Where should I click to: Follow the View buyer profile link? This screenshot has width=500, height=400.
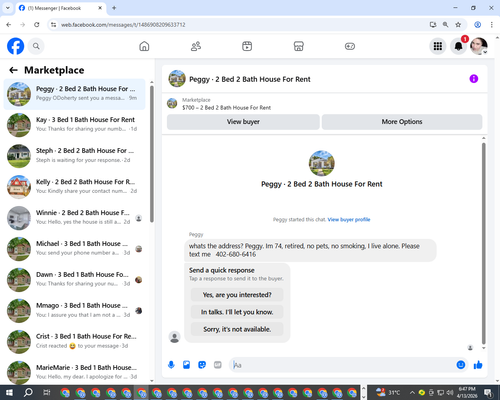(349, 219)
